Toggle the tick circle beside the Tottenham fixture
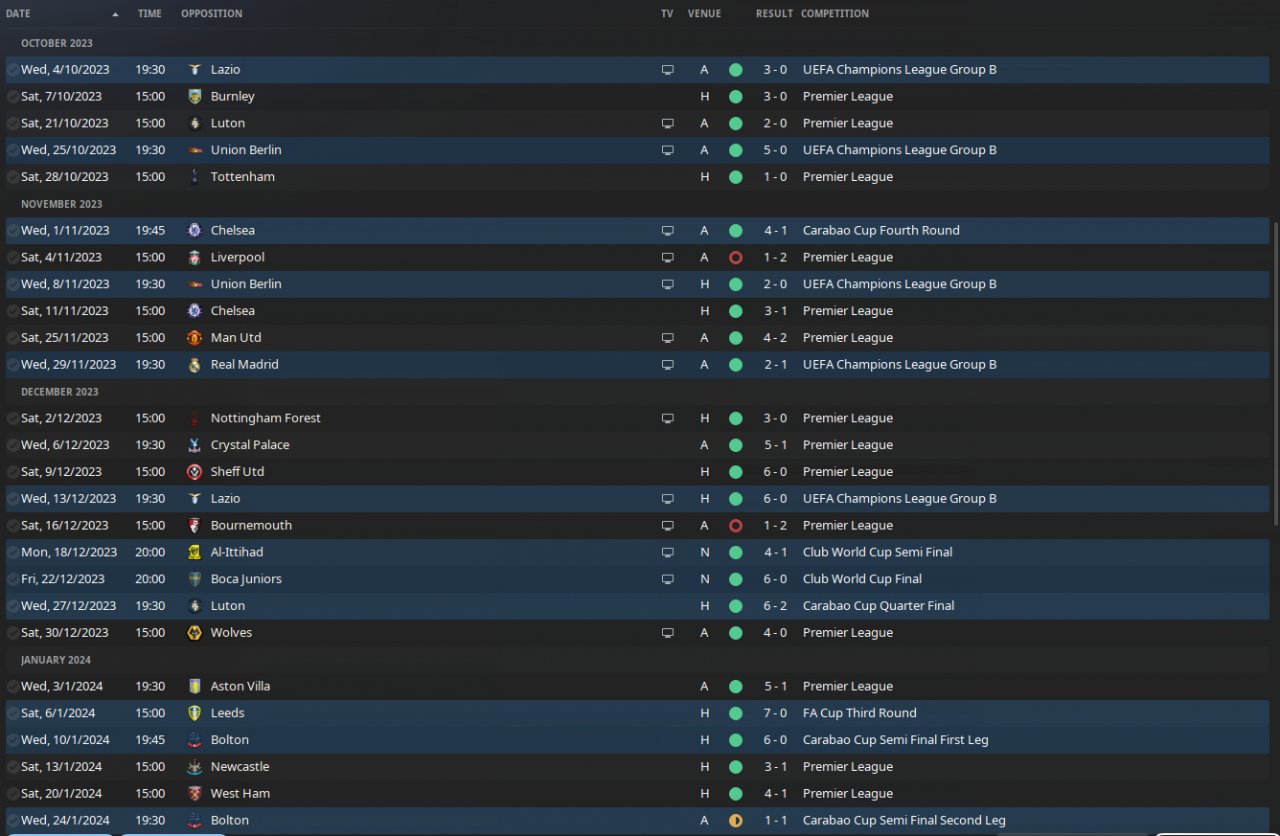 pyautogui.click(x=12, y=177)
